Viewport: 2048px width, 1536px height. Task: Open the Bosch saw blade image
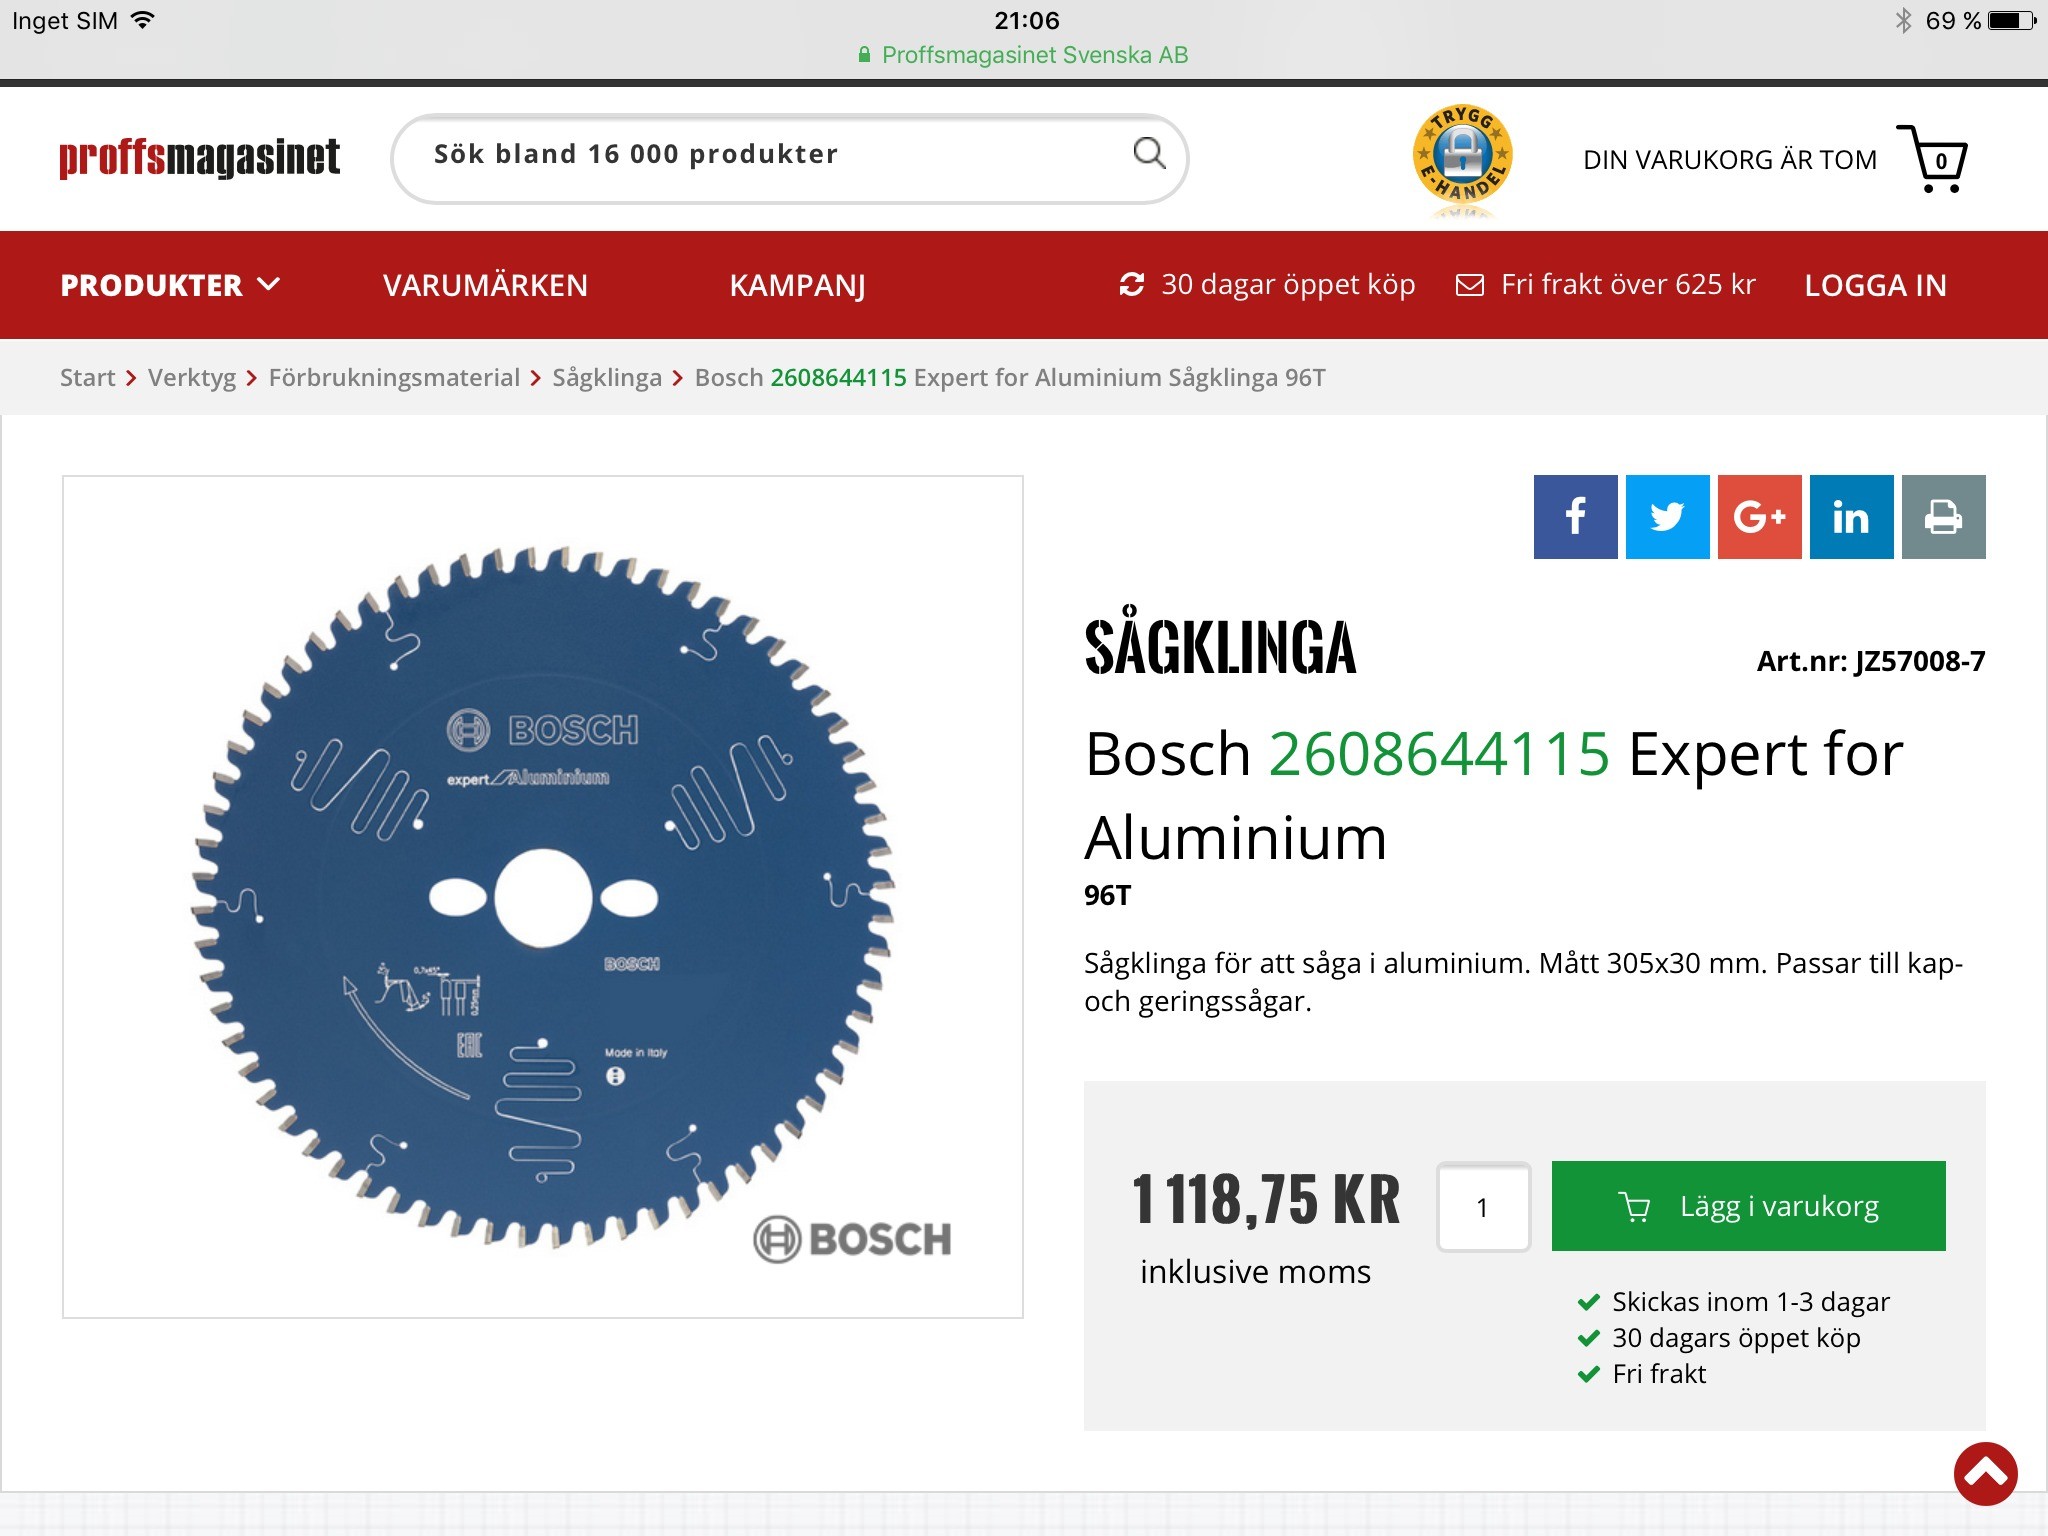543,897
